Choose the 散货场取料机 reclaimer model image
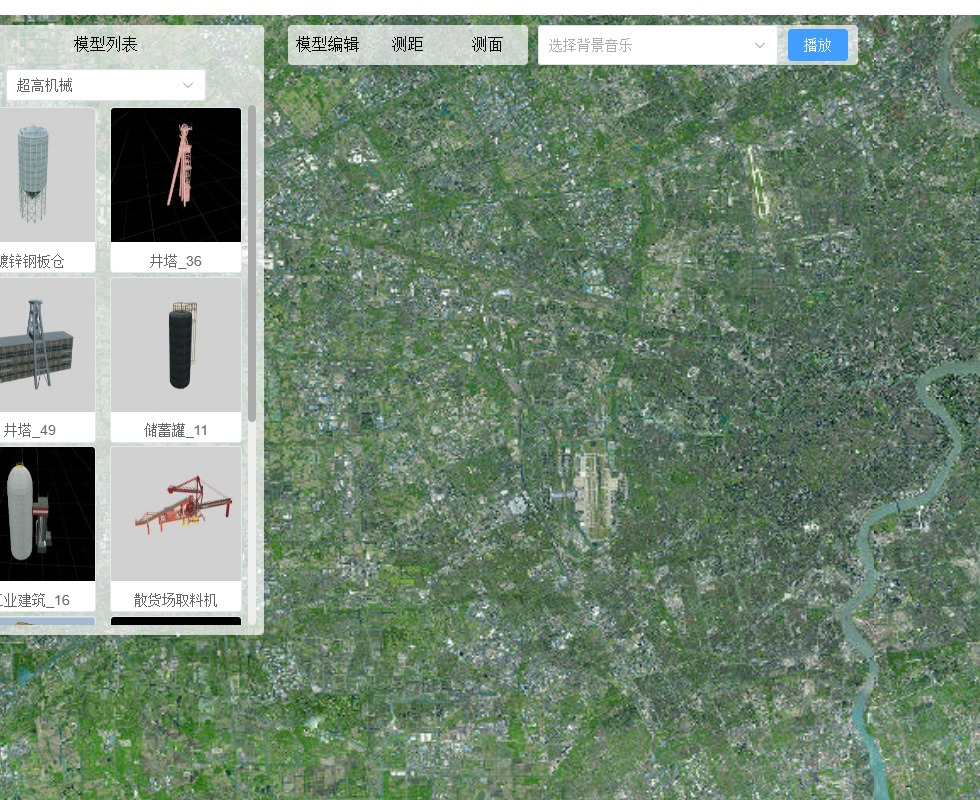Screen dimensions: 980x800 click(176, 514)
